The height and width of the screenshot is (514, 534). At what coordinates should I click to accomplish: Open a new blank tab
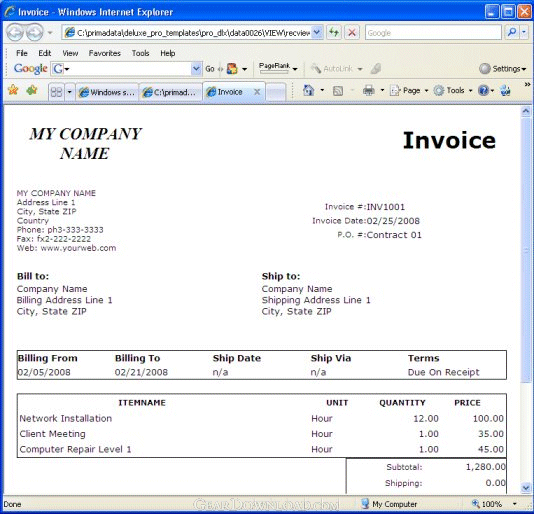coord(276,92)
